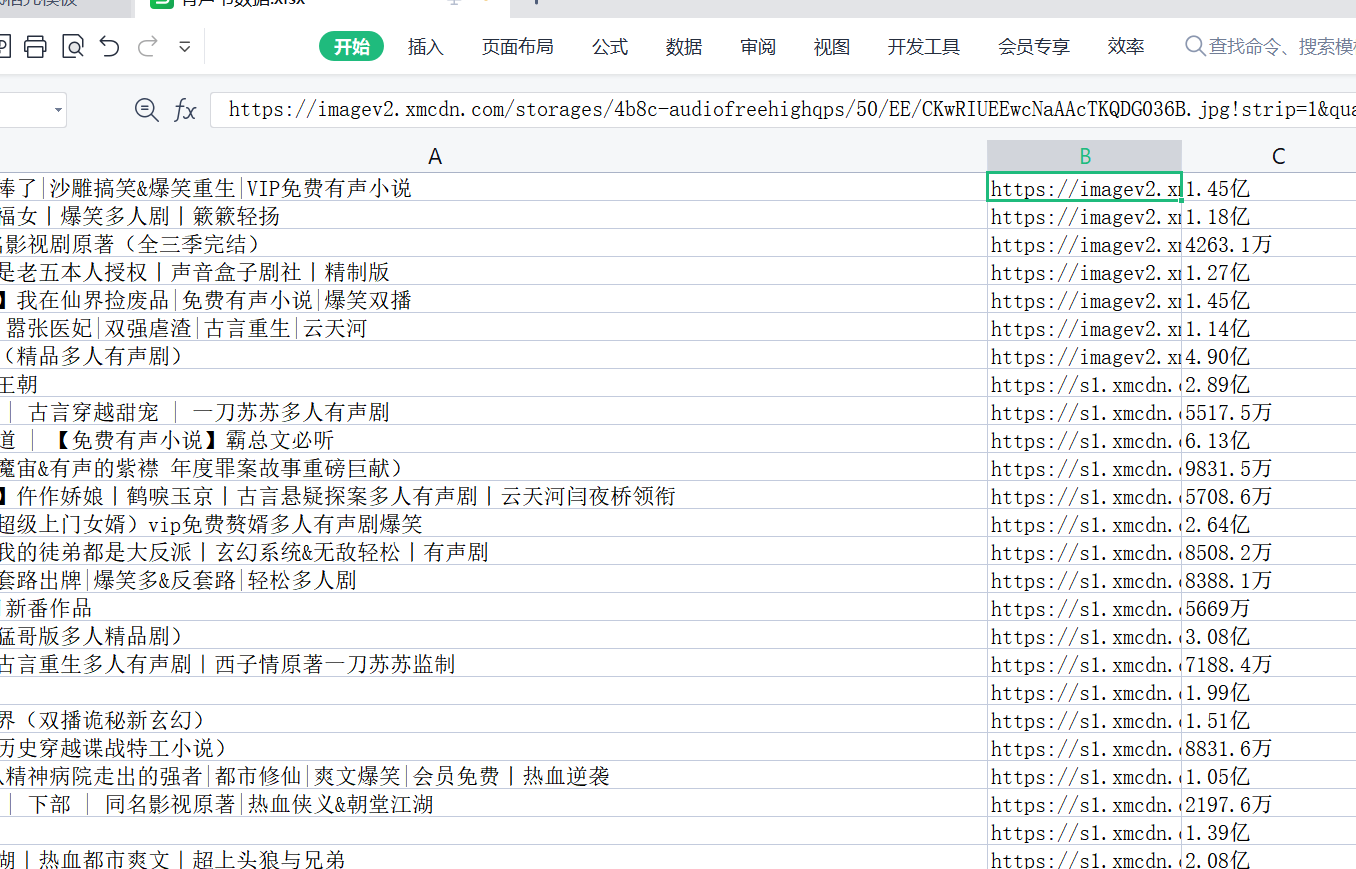Image resolution: width=1356 pixels, height=869 pixels.
Task: Switch to the 插入 ribbon tab
Action: coord(425,47)
